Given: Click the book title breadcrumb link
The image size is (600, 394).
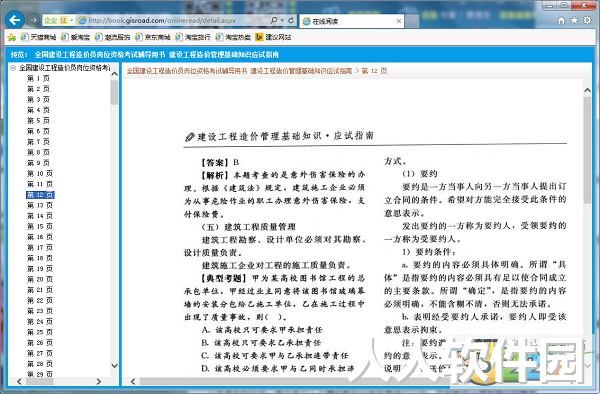Looking at the screenshot, I should (239, 71).
